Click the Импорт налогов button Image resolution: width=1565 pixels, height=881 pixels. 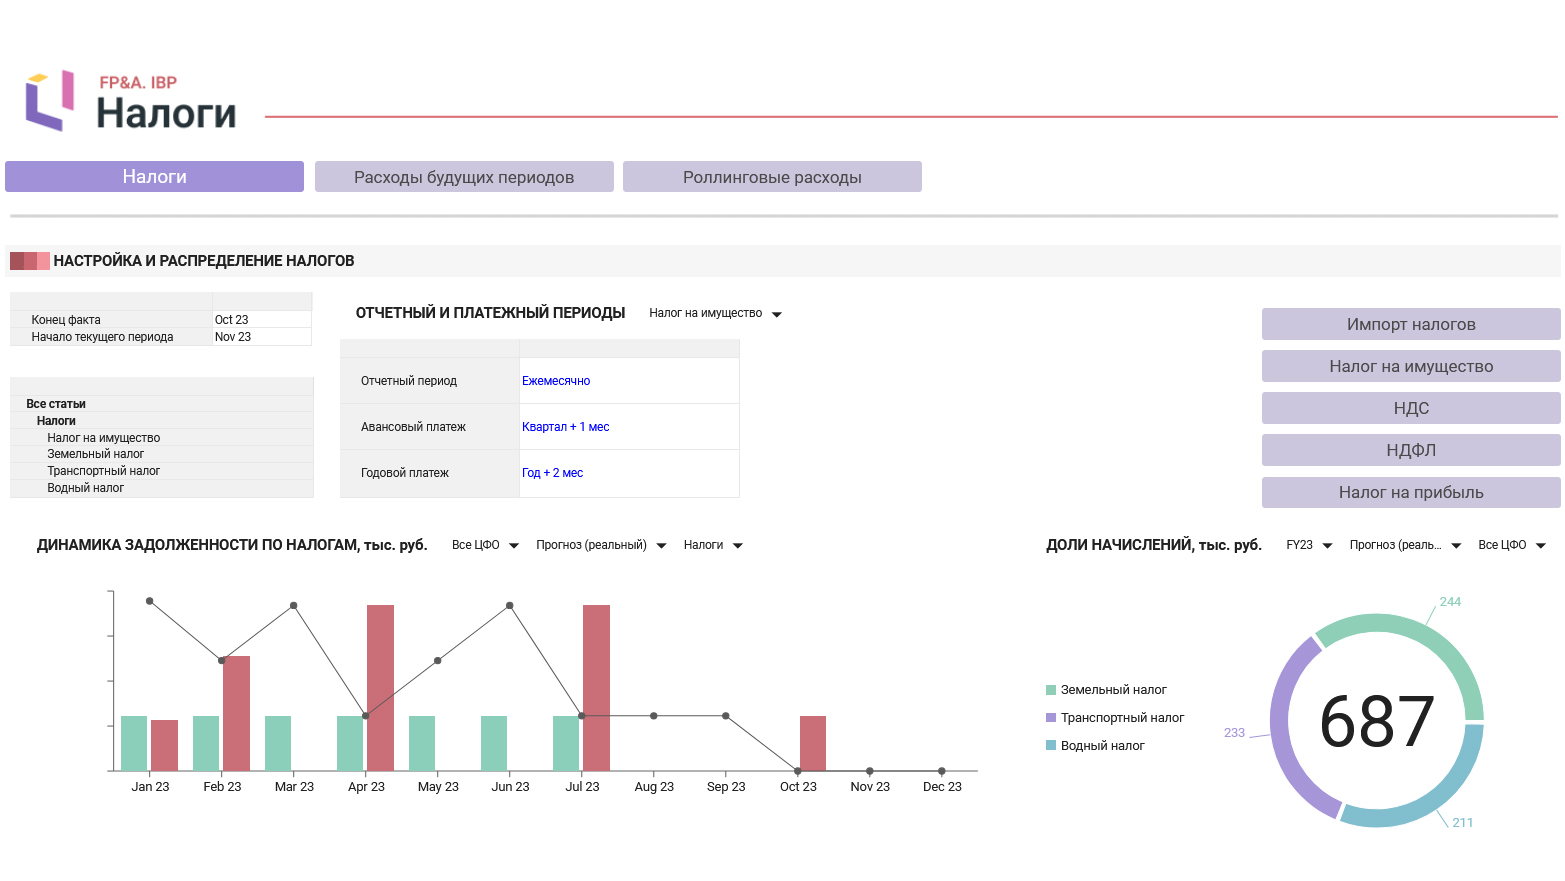pos(1411,324)
